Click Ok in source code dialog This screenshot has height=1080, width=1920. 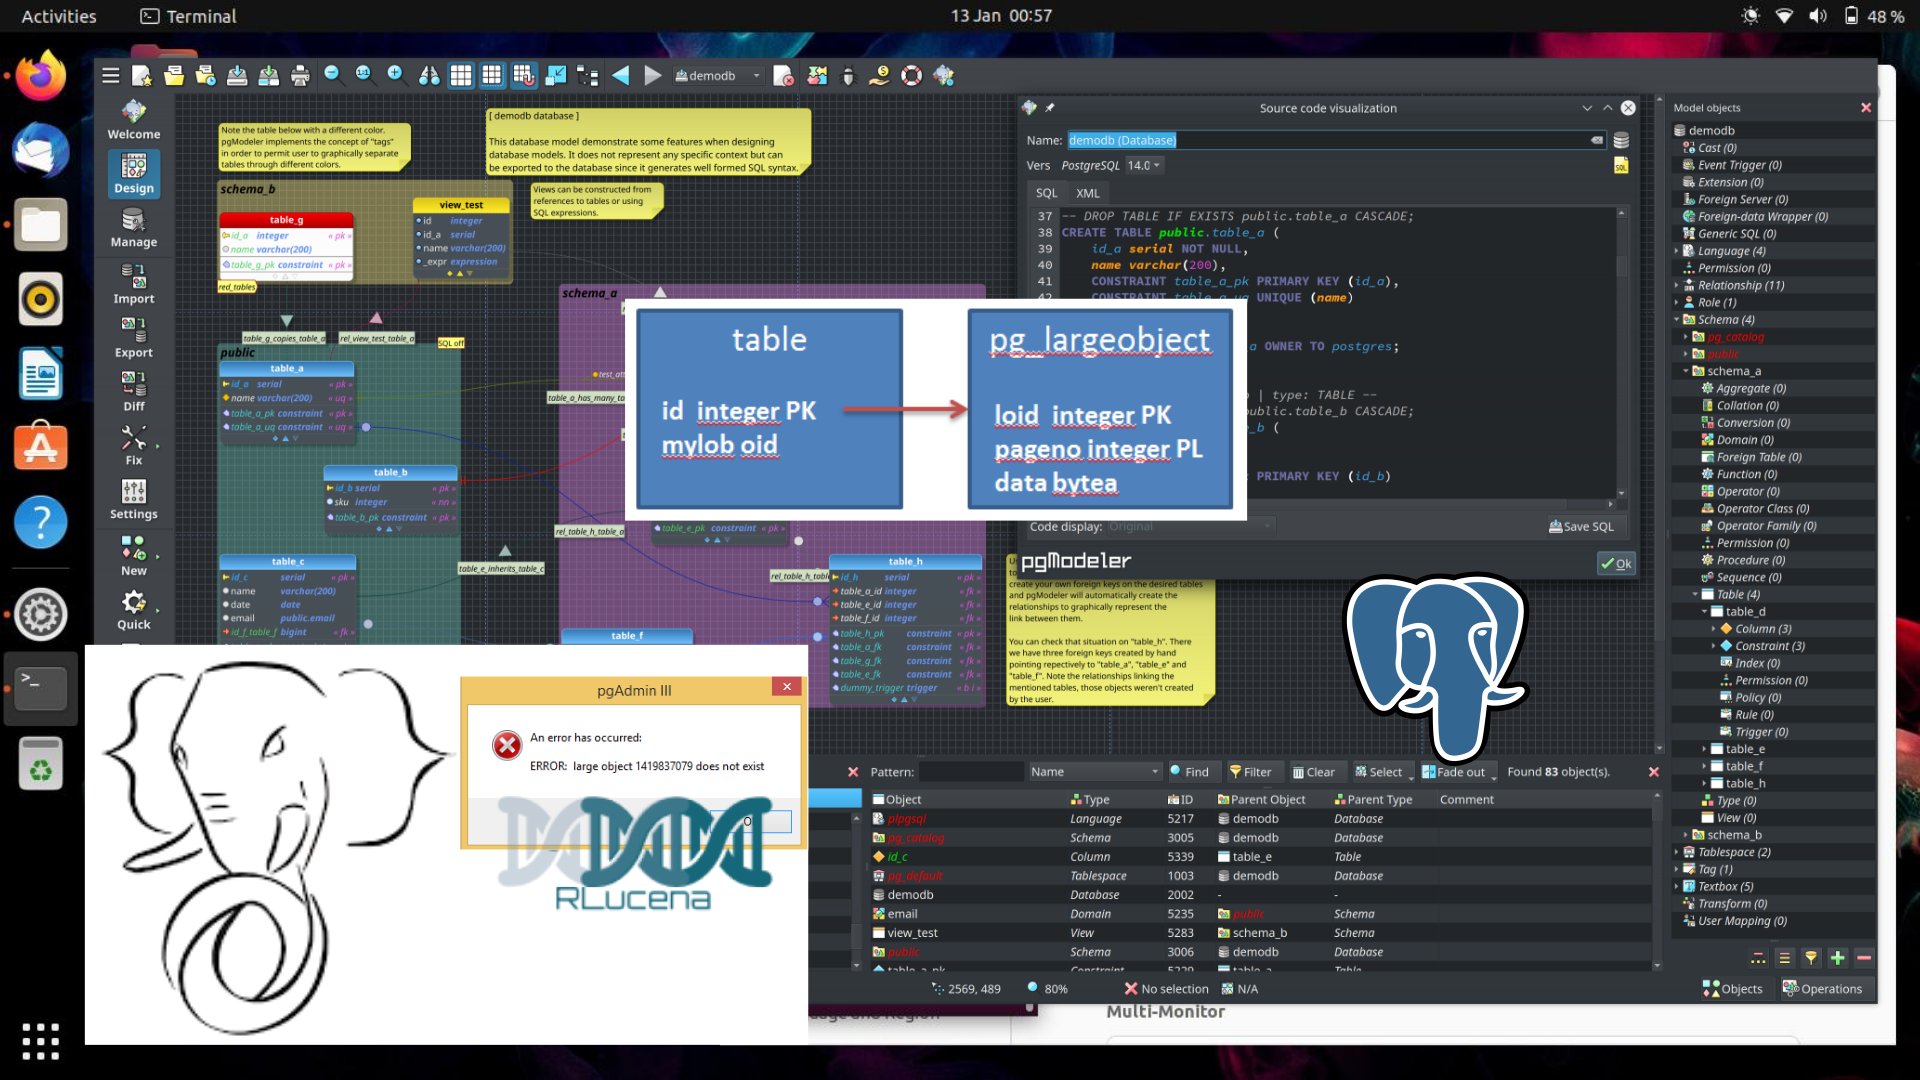[x=1616, y=564]
